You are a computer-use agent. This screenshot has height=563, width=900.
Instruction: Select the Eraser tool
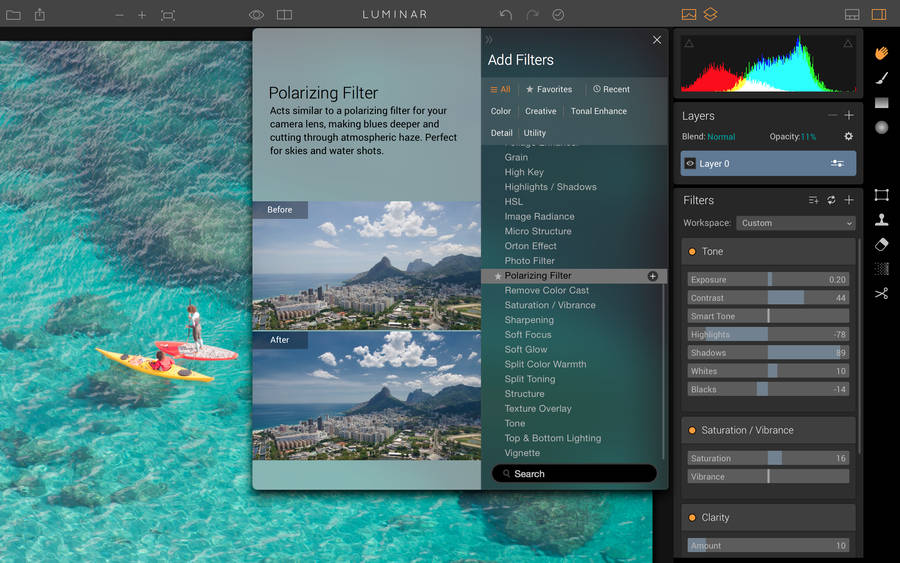[882, 244]
